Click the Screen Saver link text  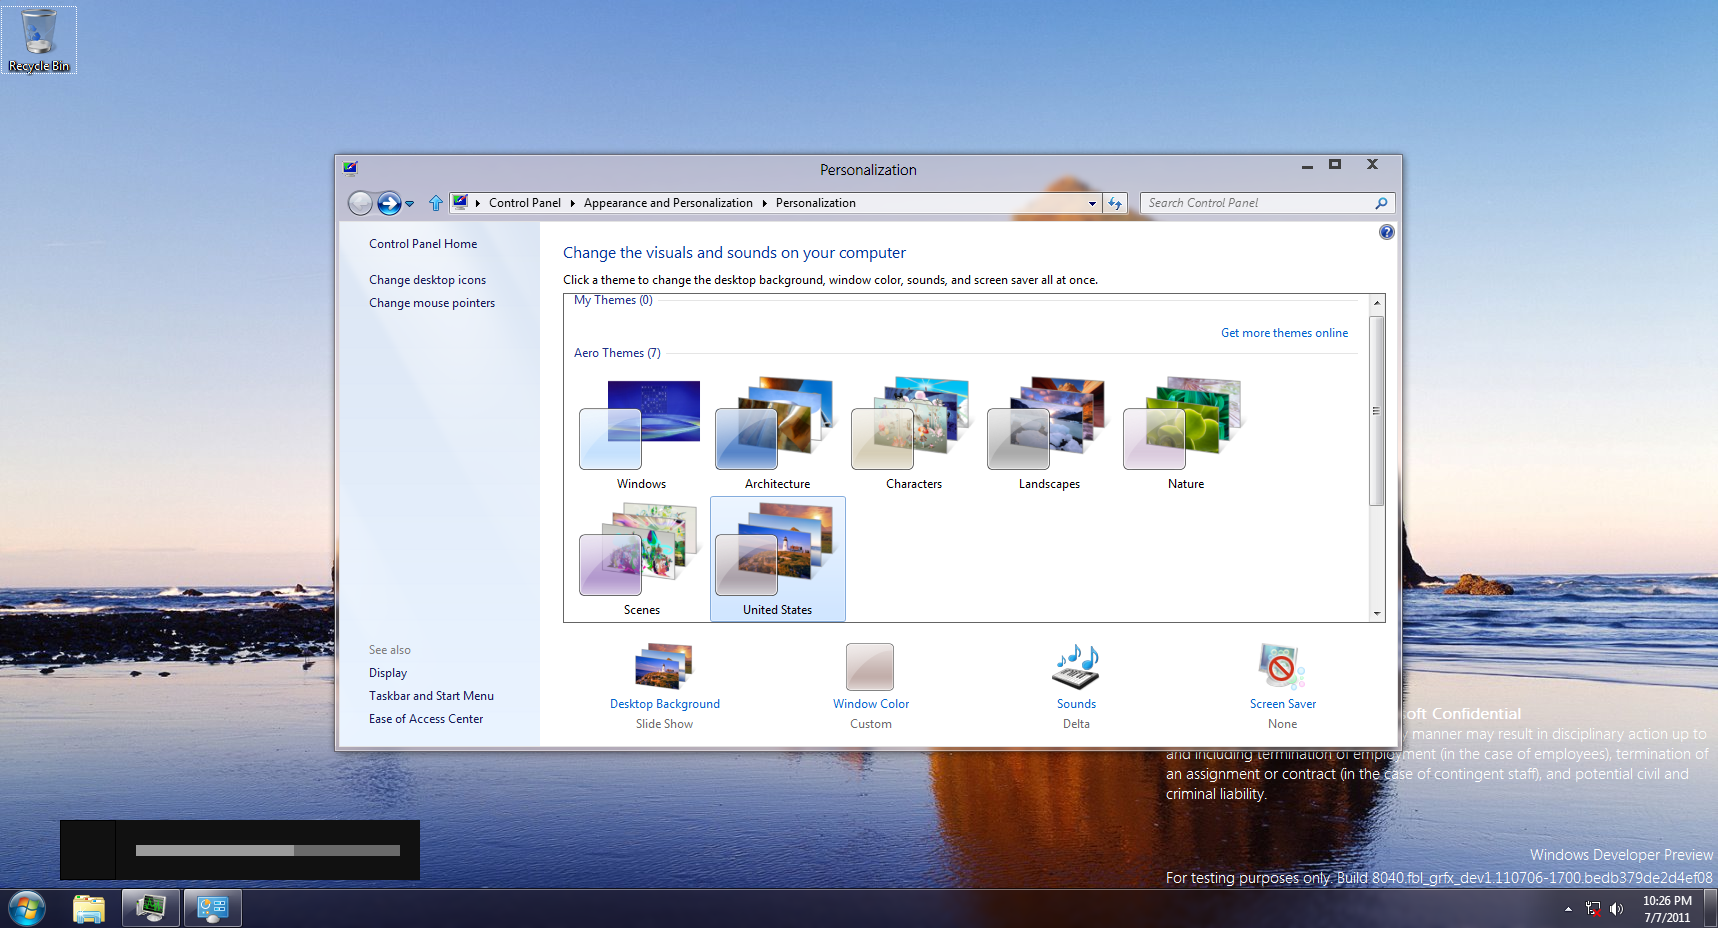(1283, 704)
